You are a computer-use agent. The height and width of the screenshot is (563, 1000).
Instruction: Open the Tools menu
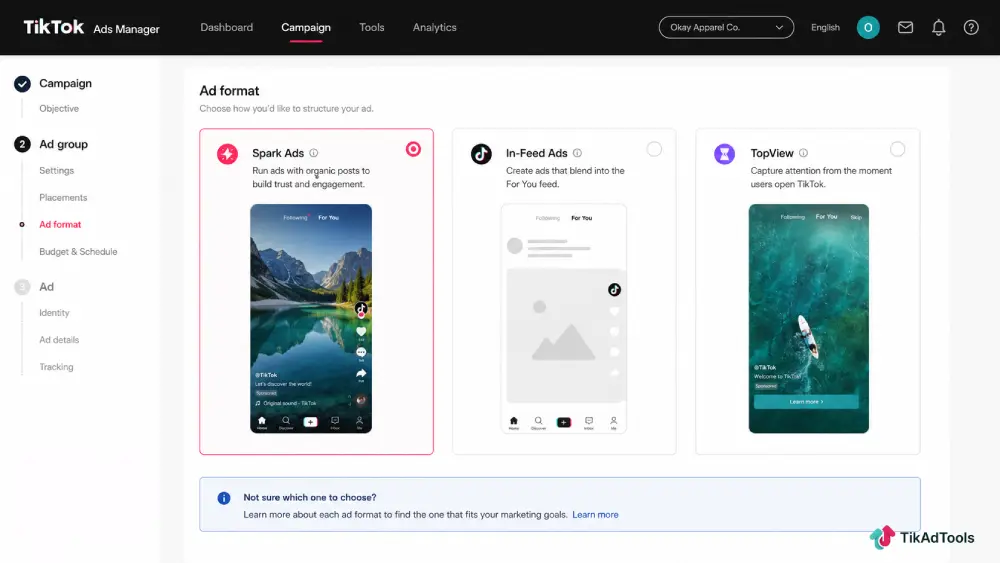pos(371,27)
